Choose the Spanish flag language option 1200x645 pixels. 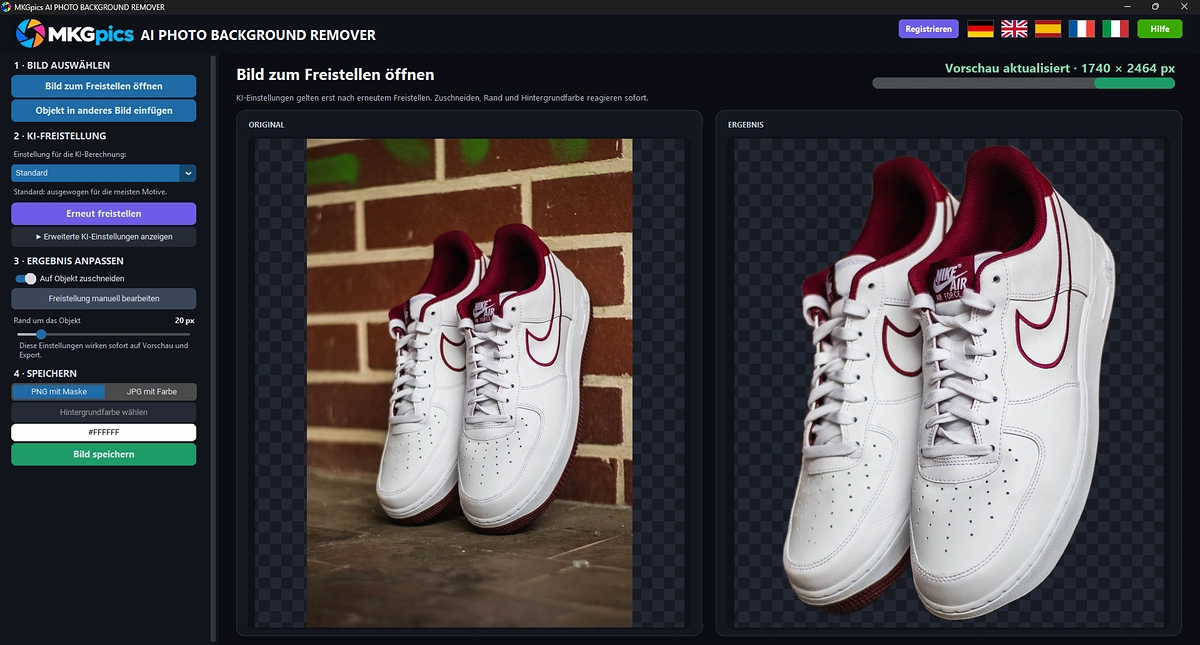1048,29
